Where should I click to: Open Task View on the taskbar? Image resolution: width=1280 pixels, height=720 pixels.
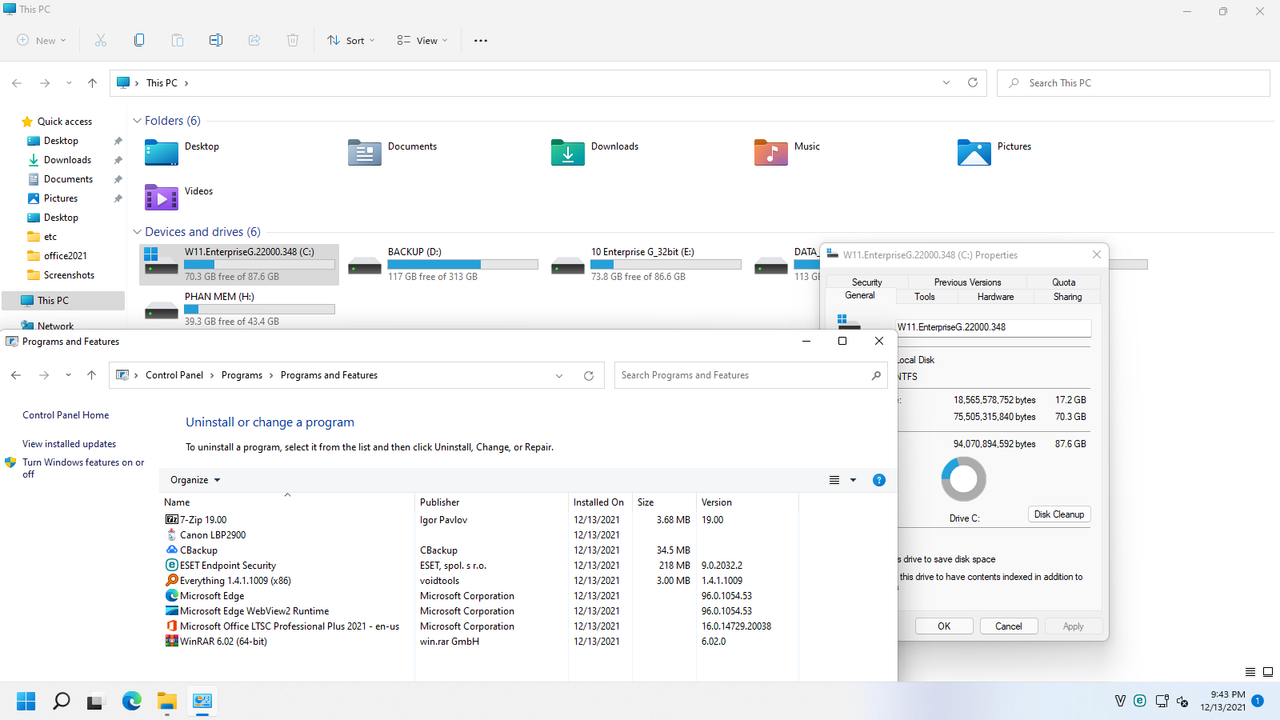96,701
